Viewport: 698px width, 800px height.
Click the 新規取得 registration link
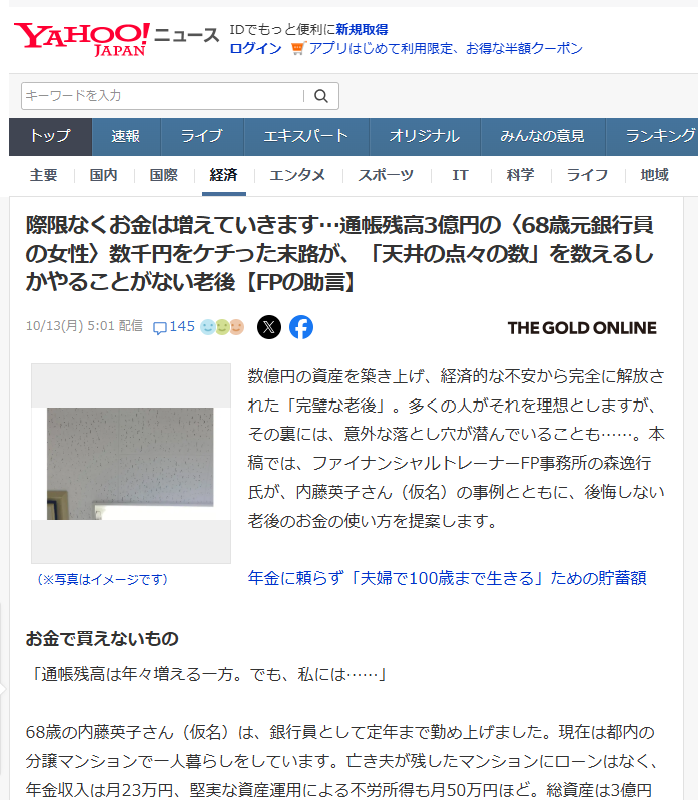(x=362, y=29)
